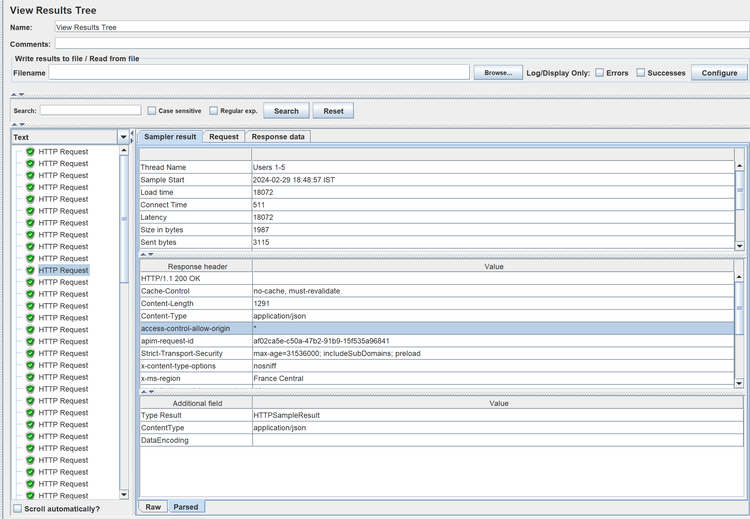The width and height of the screenshot is (750, 519).
Task: Click scroll-down arrow of the results tree list
Action: 124,494
